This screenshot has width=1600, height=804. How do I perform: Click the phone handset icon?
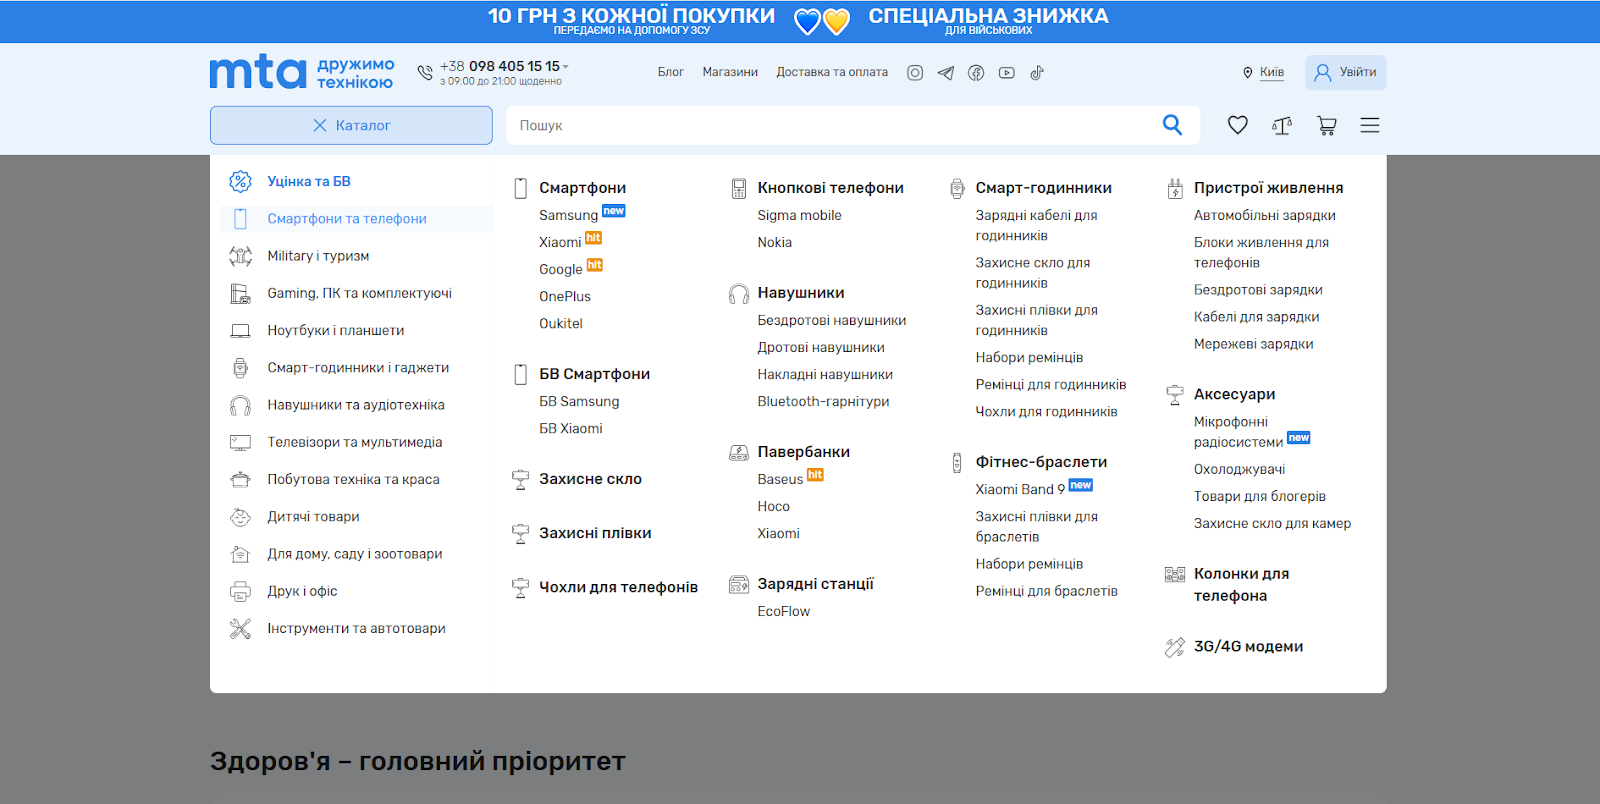click(425, 72)
